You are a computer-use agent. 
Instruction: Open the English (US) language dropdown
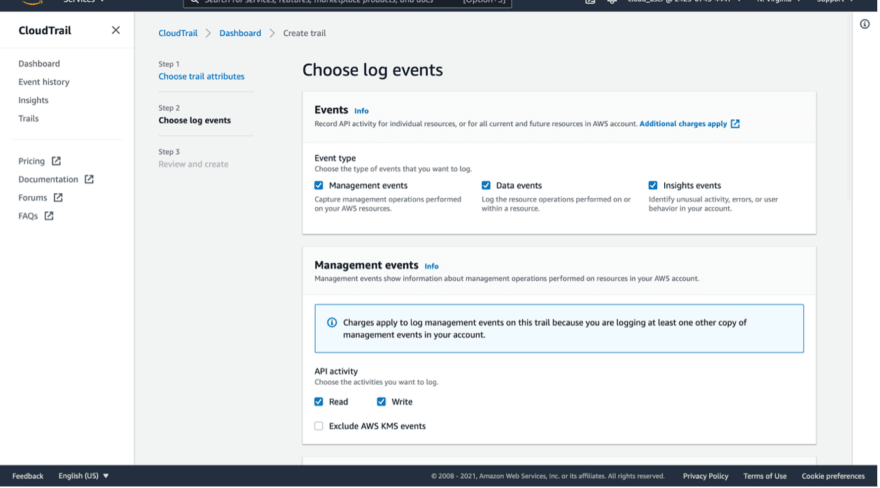click(x=84, y=476)
